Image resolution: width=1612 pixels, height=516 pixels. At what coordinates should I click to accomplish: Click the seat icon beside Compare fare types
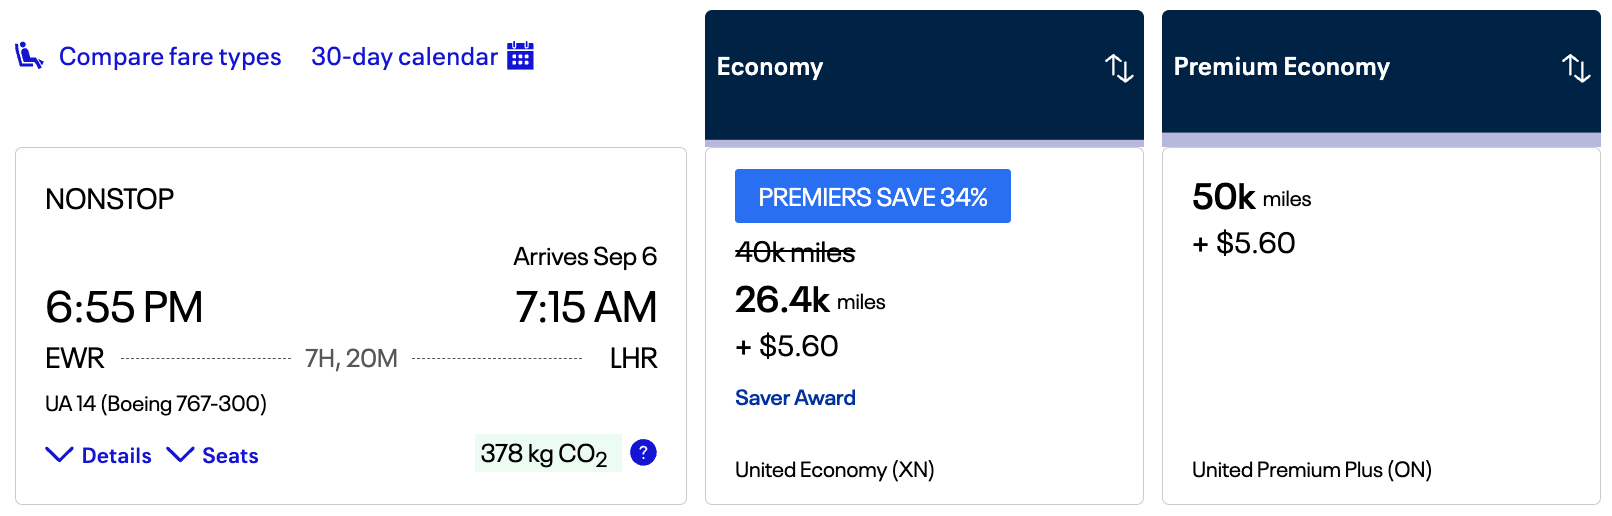click(29, 56)
